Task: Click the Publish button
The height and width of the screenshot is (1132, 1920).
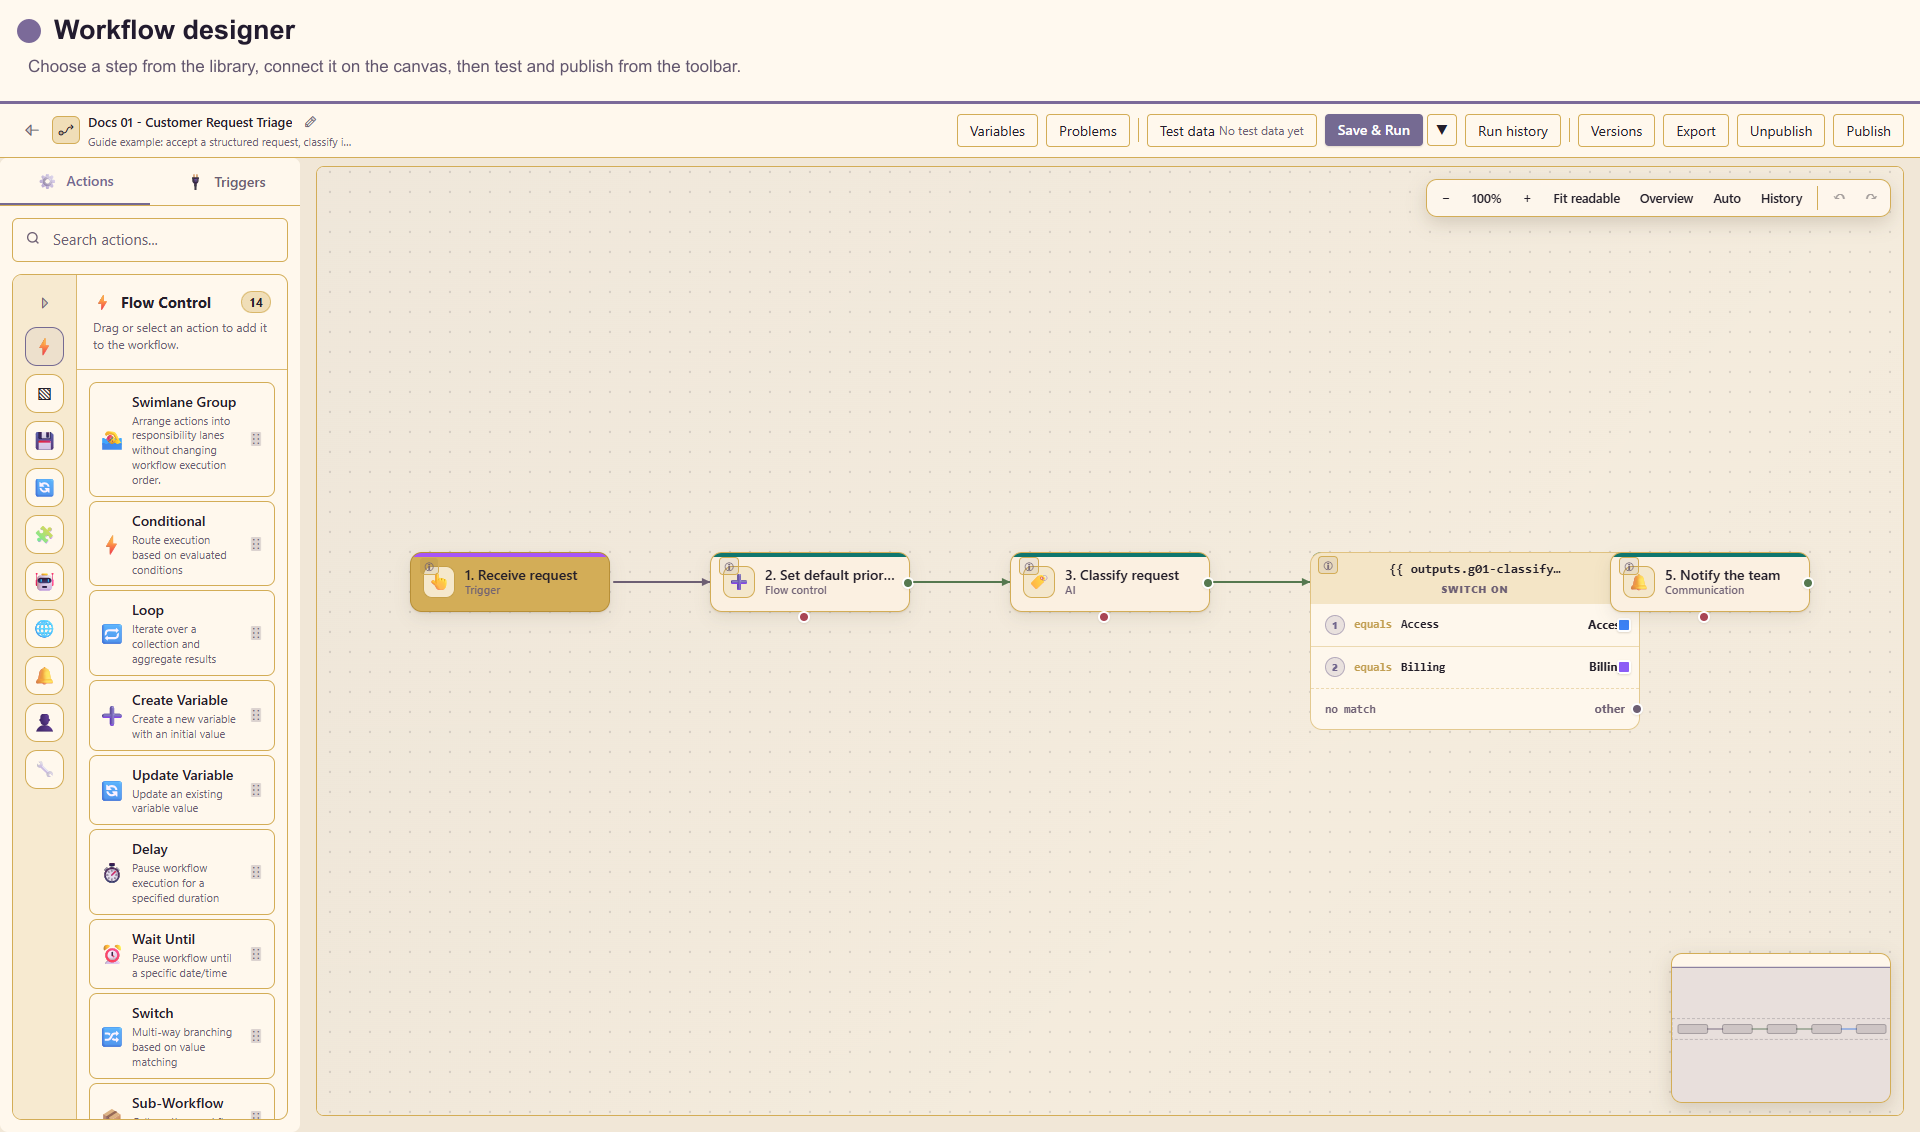Action: click(1868, 131)
